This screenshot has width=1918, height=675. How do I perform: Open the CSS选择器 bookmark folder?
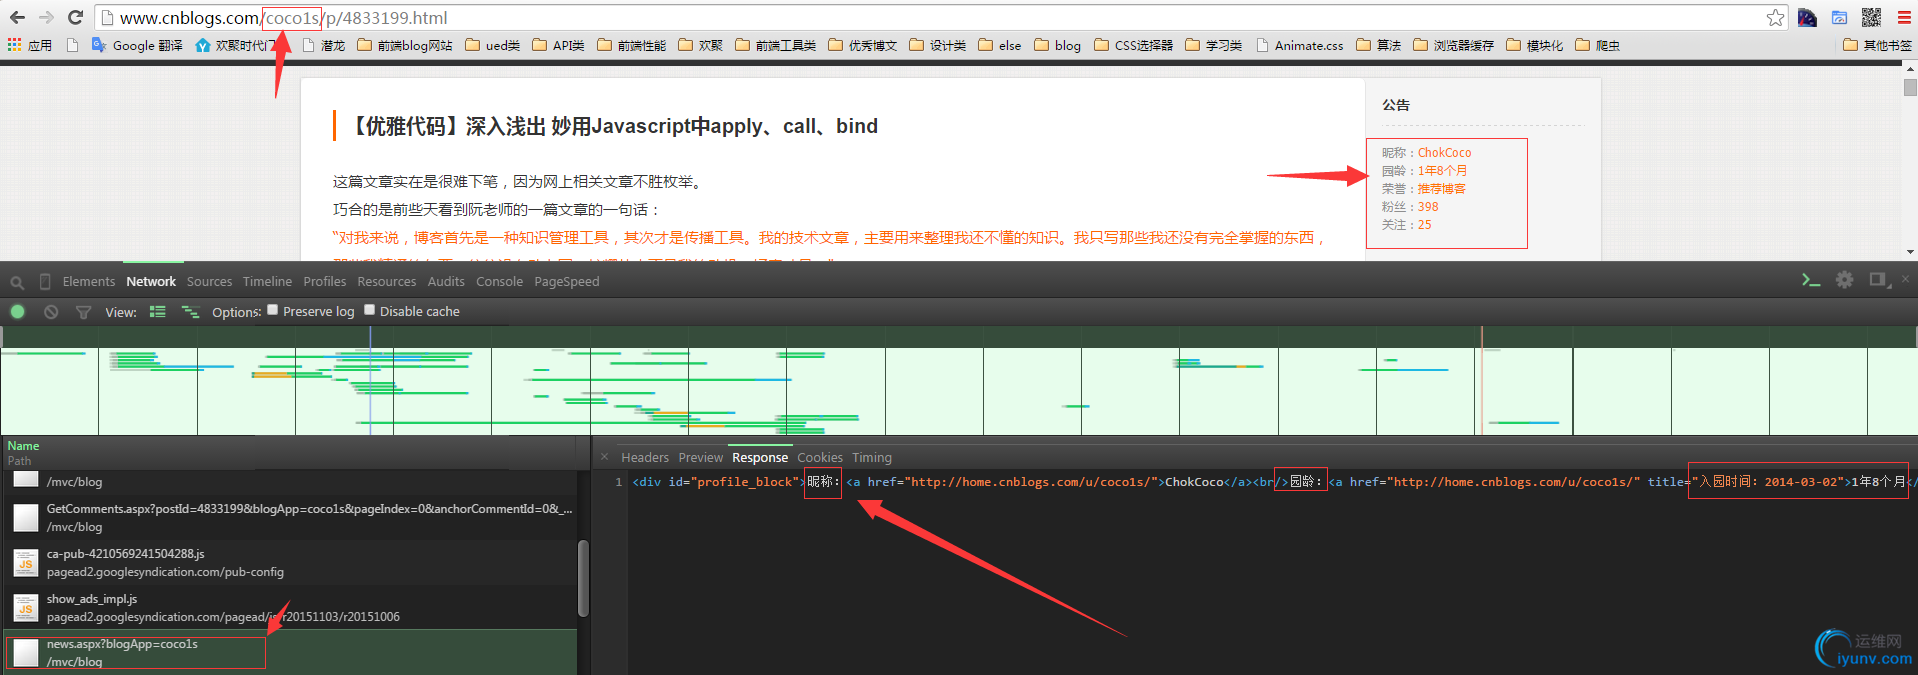coord(1134,45)
